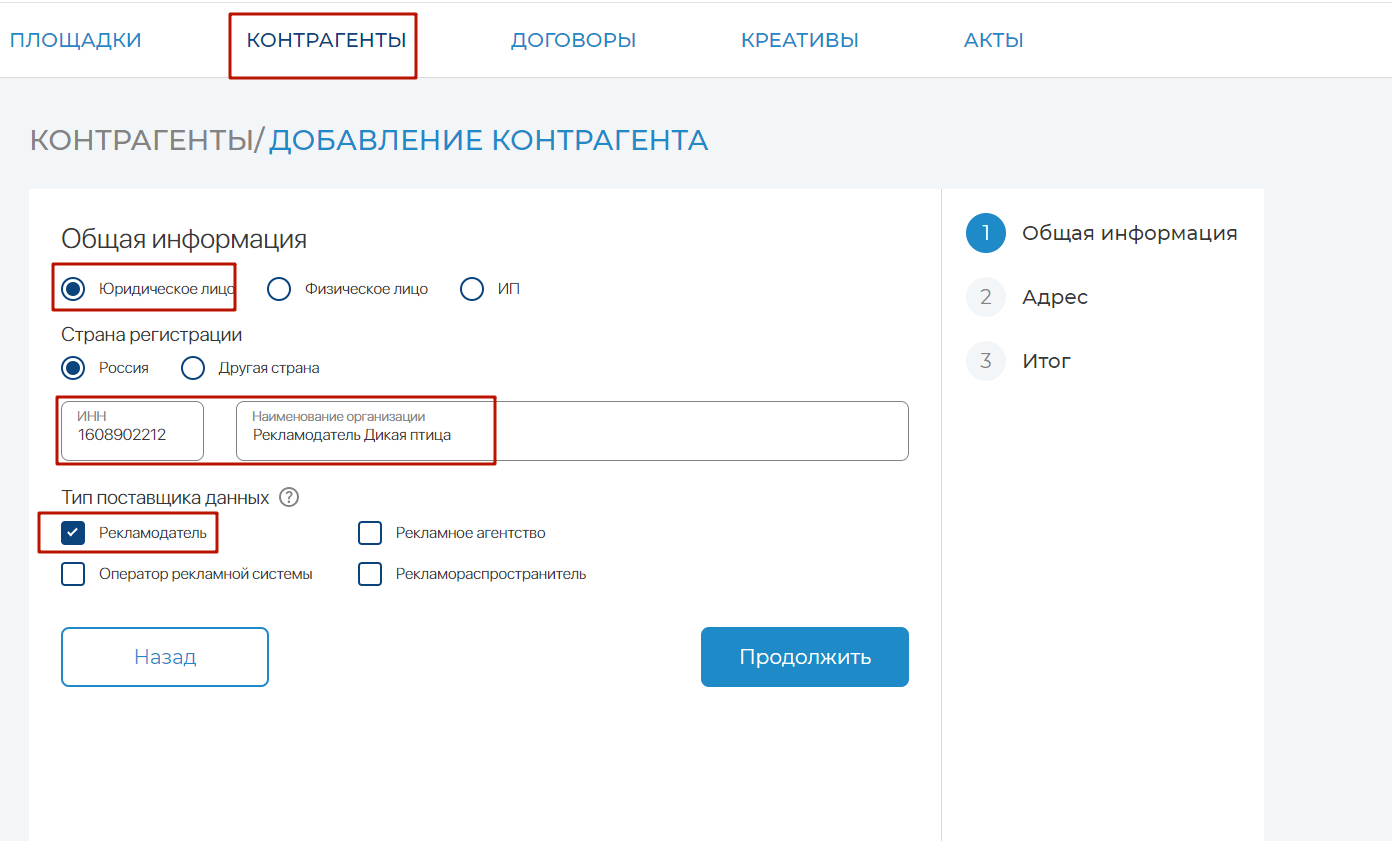This screenshot has width=1392, height=841.
Task: Choose the ИП radio option
Action: (x=472, y=289)
